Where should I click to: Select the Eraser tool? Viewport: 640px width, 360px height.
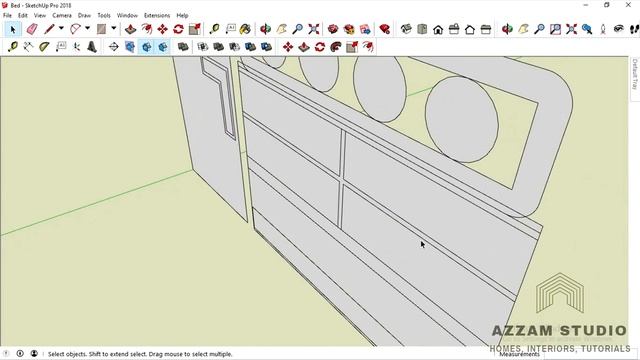(x=31, y=29)
